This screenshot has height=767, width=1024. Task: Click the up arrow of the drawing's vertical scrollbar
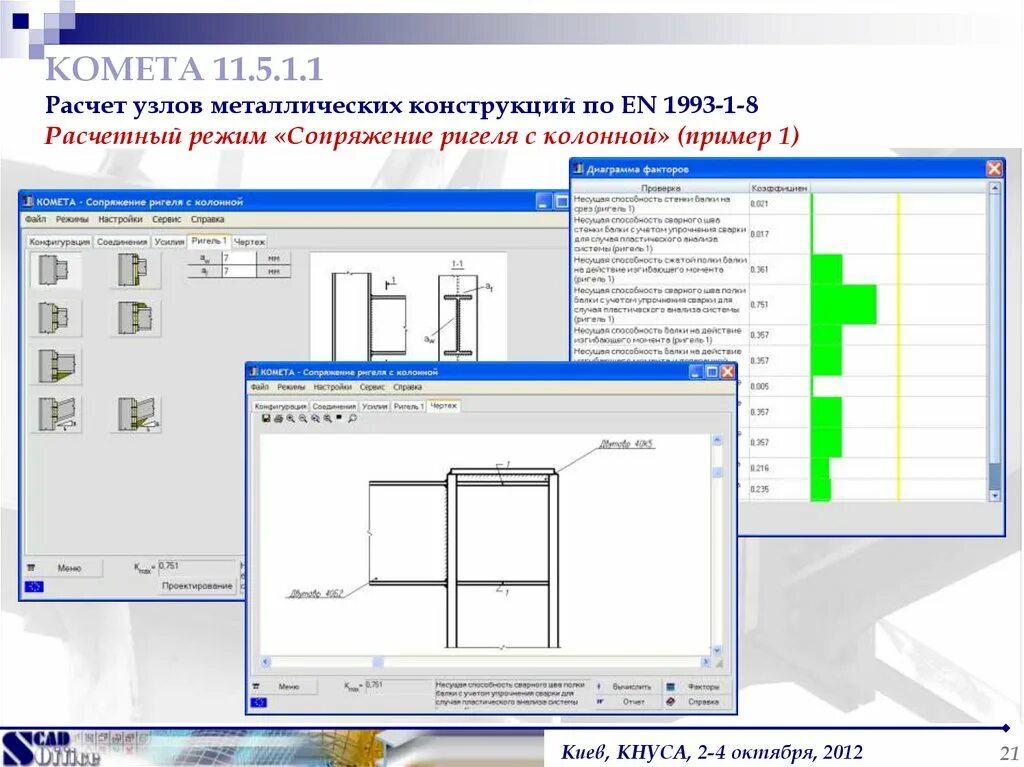click(717, 440)
